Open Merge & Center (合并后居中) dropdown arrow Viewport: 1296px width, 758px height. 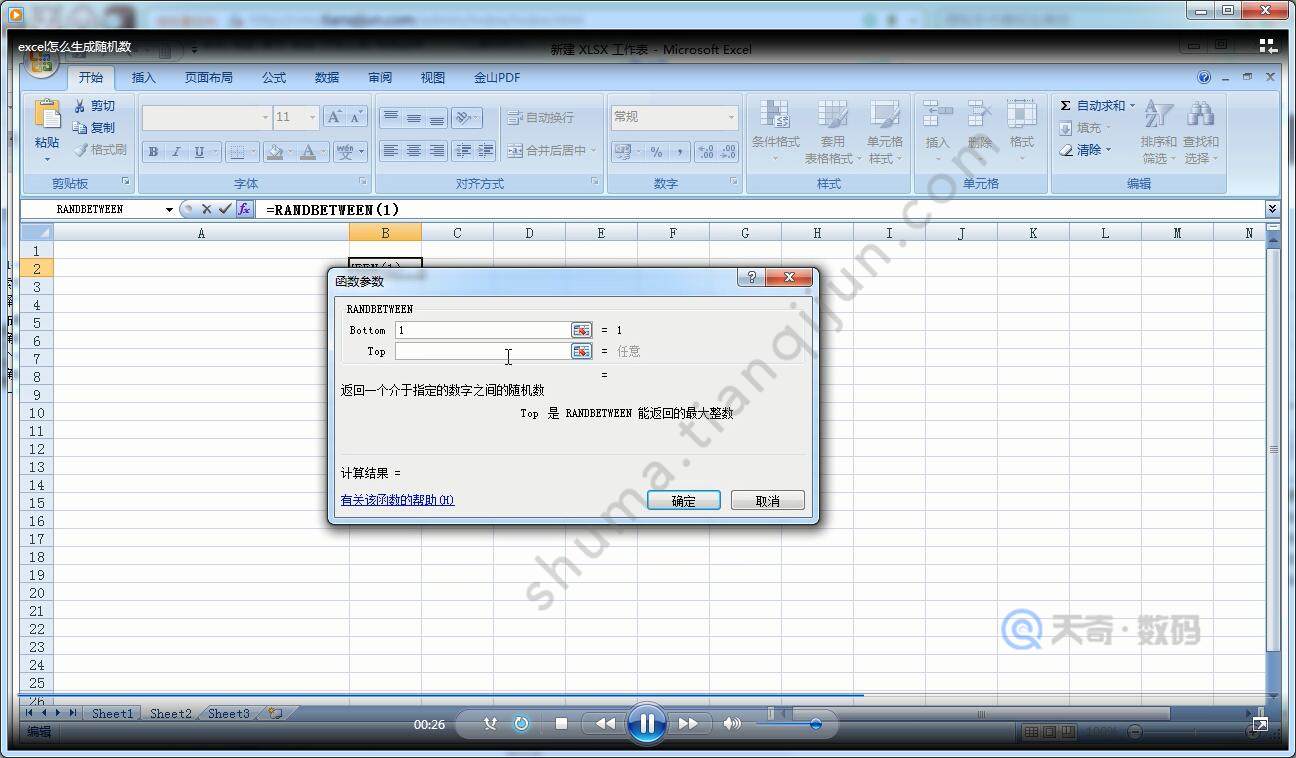point(593,151)
